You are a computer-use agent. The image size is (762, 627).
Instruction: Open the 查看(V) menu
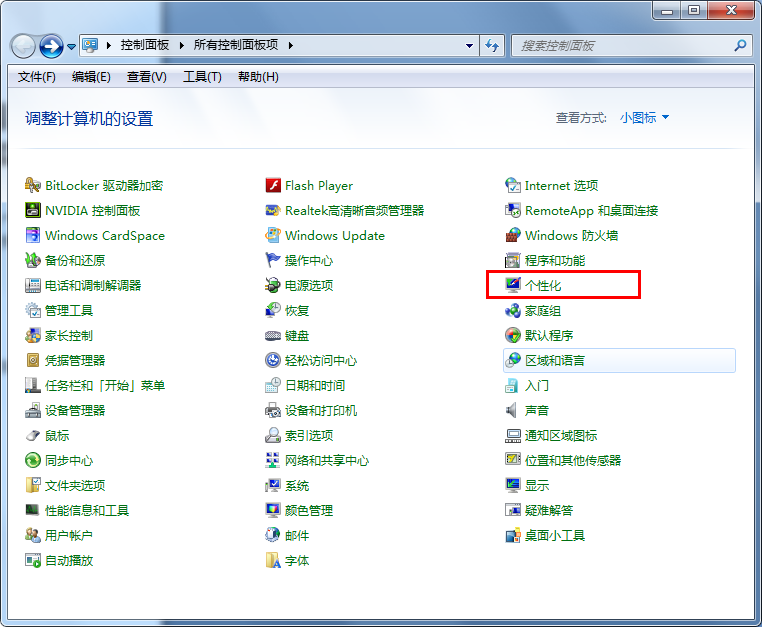tap(146, 77)
